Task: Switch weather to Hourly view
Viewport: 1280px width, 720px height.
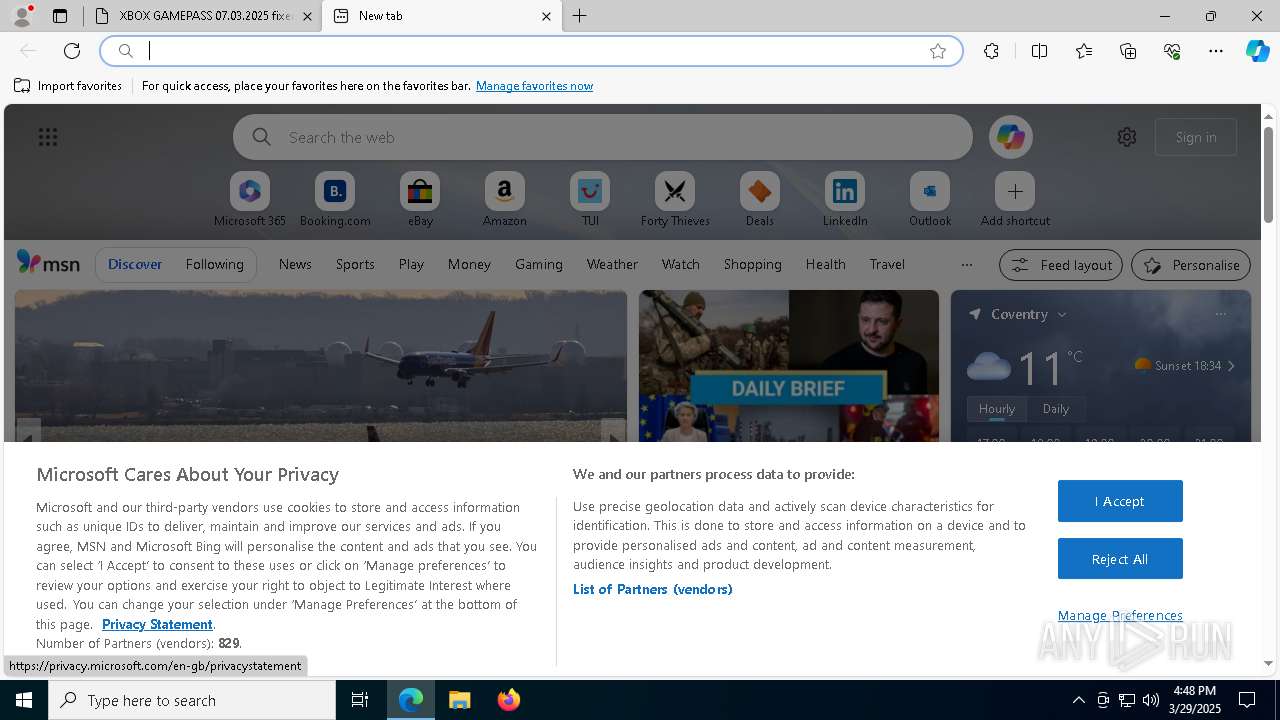Action: [x=997, y=409]
